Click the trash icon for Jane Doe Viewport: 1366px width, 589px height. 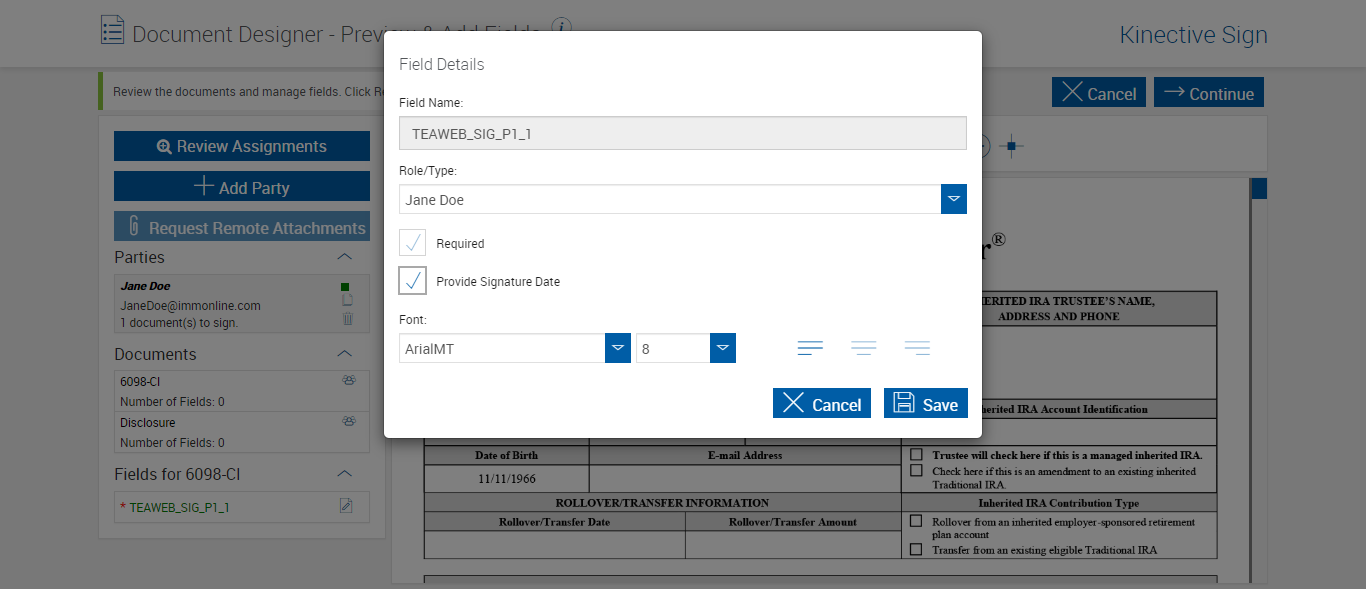click(x=347, y=319)
